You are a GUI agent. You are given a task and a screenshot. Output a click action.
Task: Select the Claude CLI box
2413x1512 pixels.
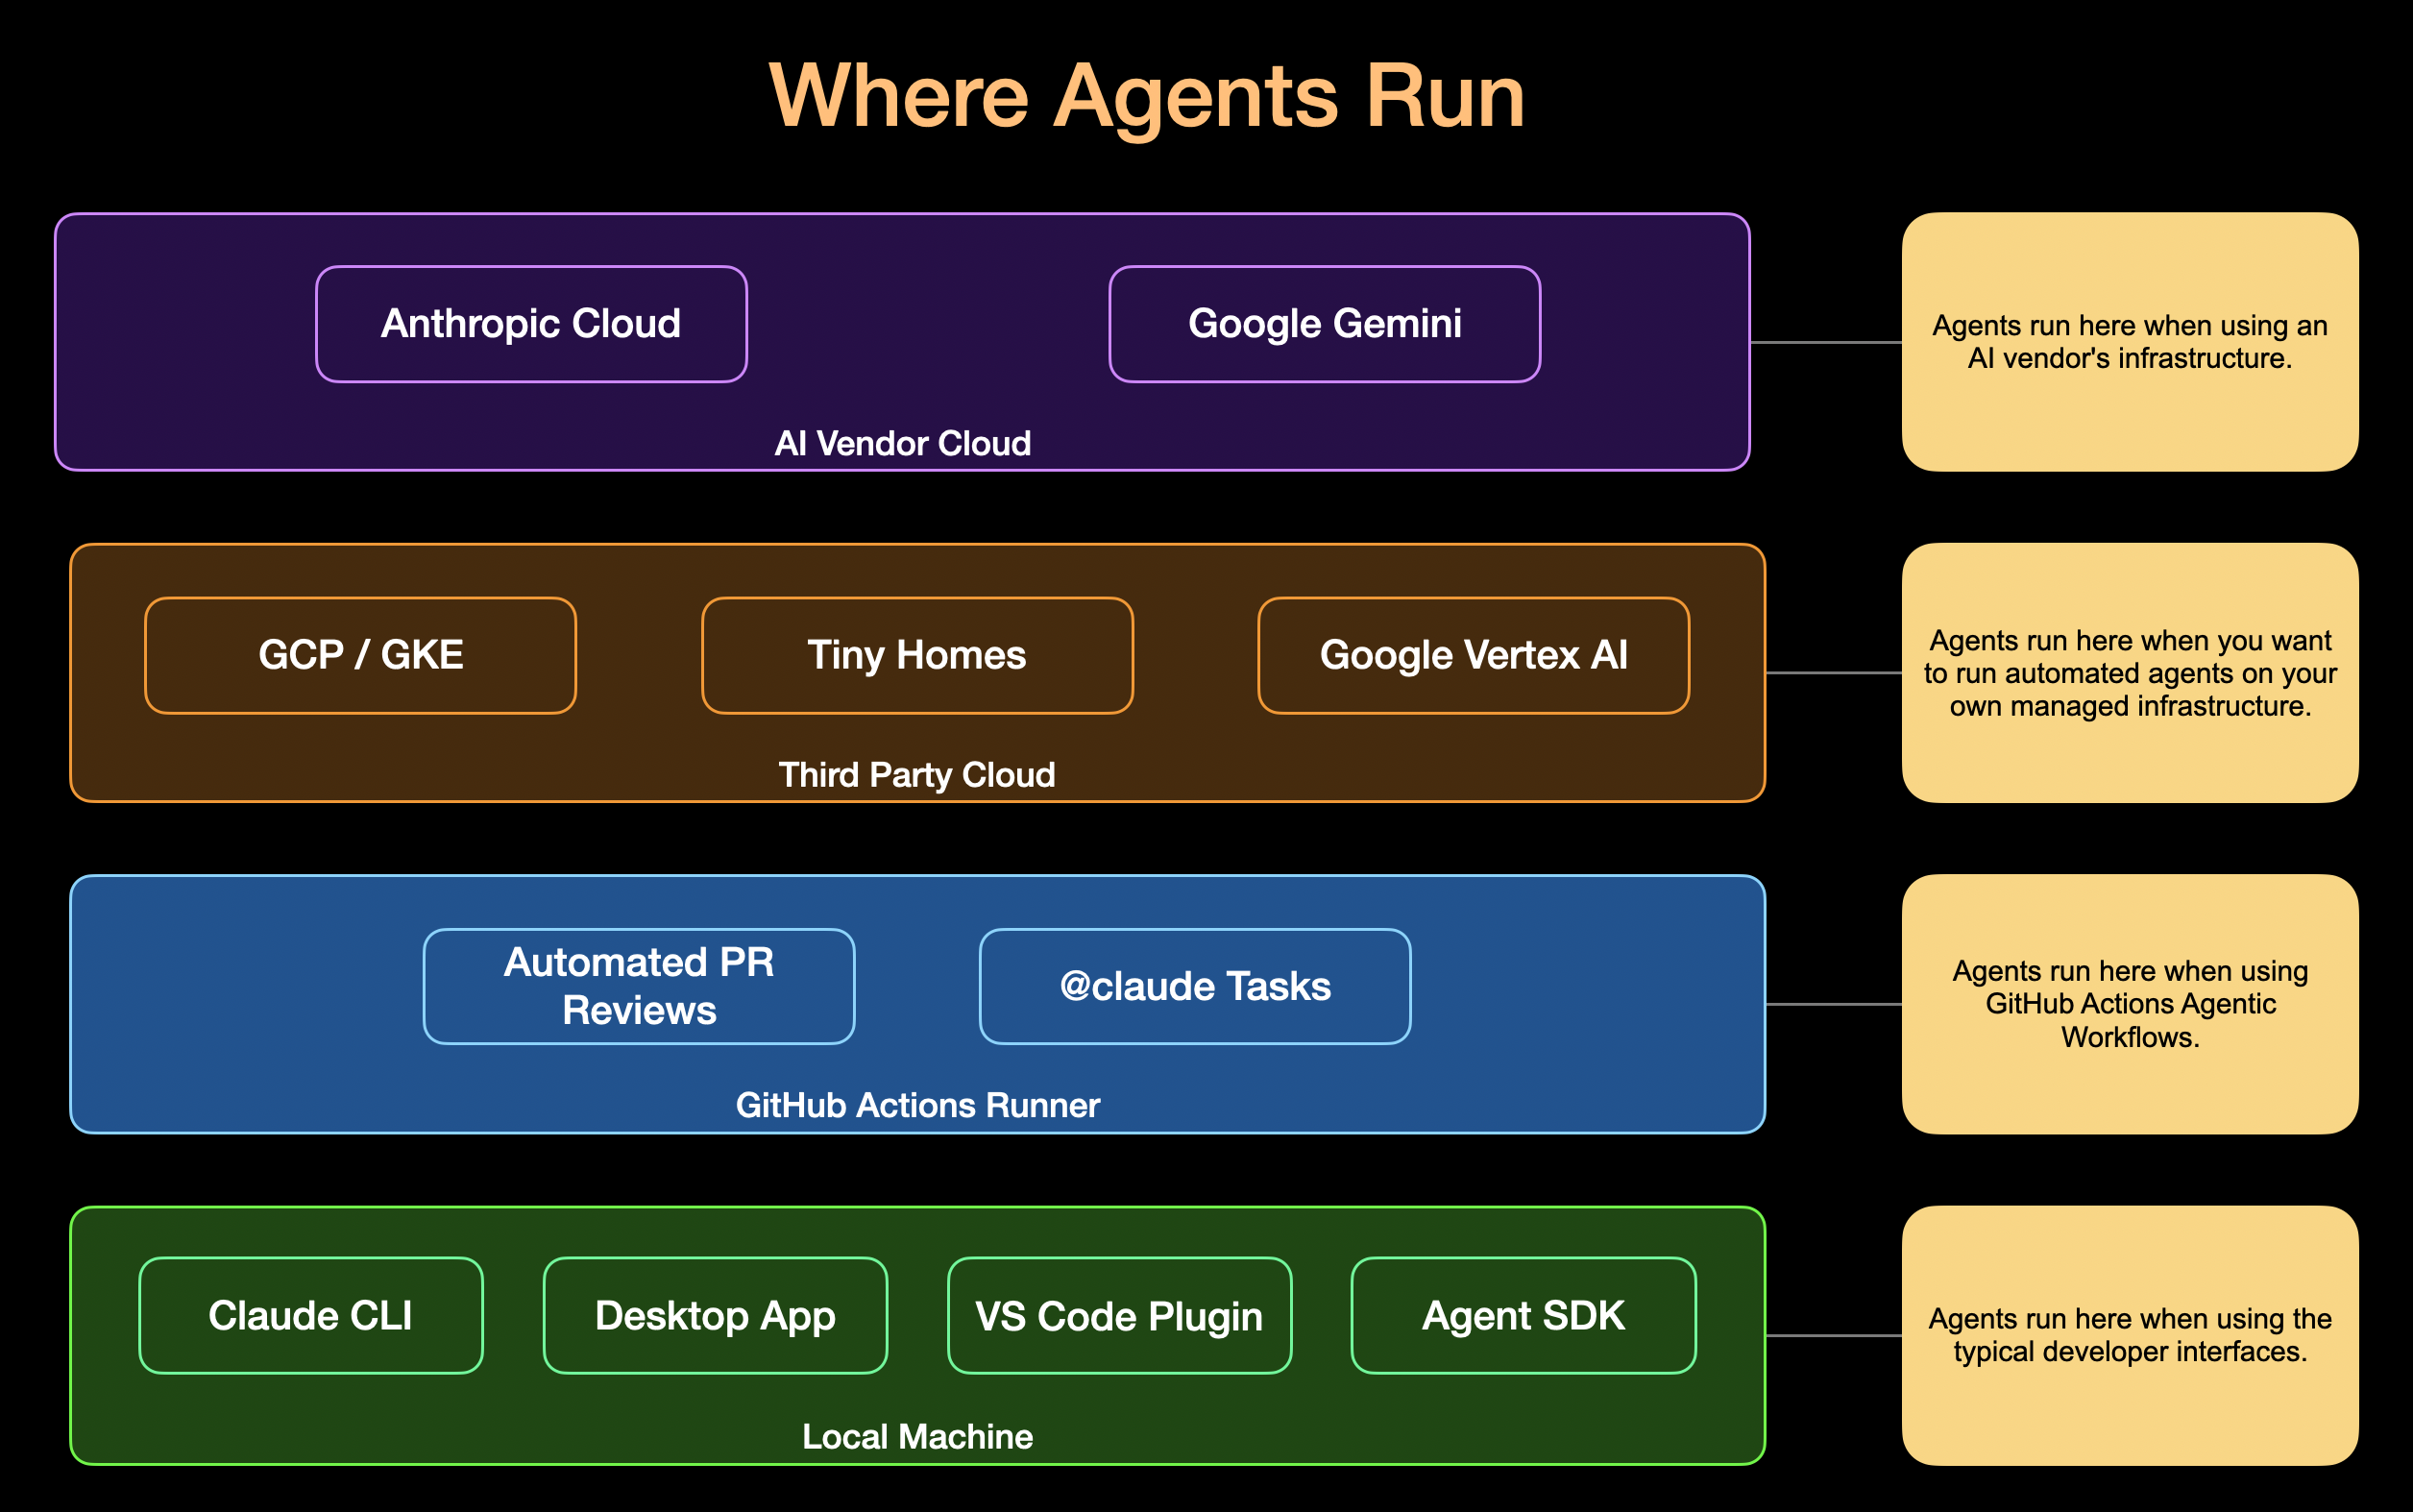311,1315
